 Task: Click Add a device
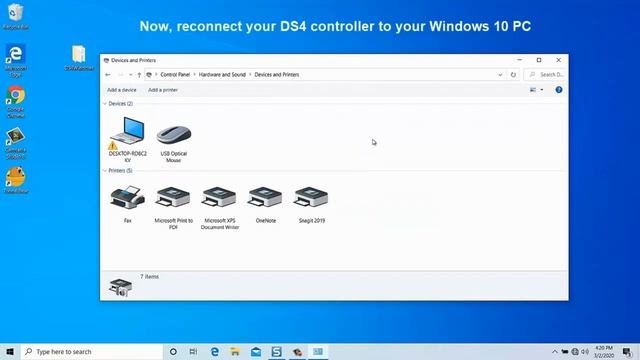pos(122,90)
